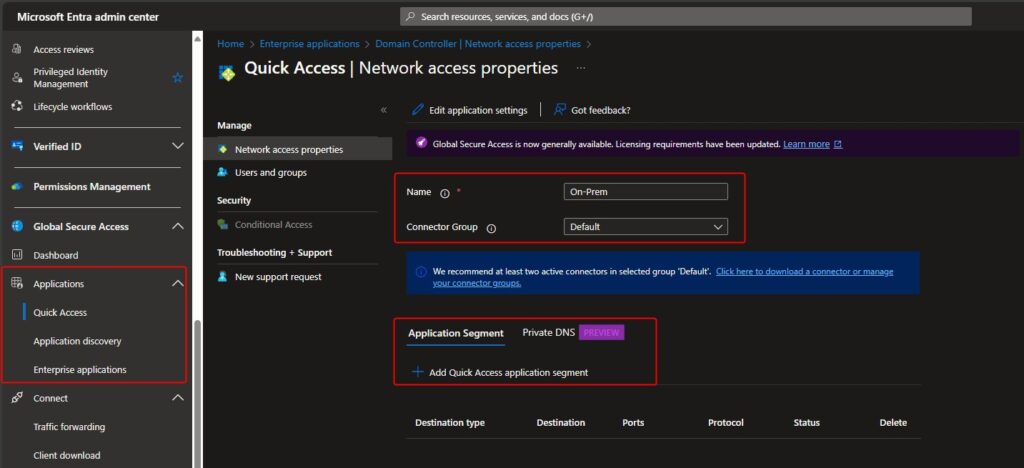Viewport: 1024px width, 468px height.
Task: Select Network access properties menu item
Action: [298, 149]
